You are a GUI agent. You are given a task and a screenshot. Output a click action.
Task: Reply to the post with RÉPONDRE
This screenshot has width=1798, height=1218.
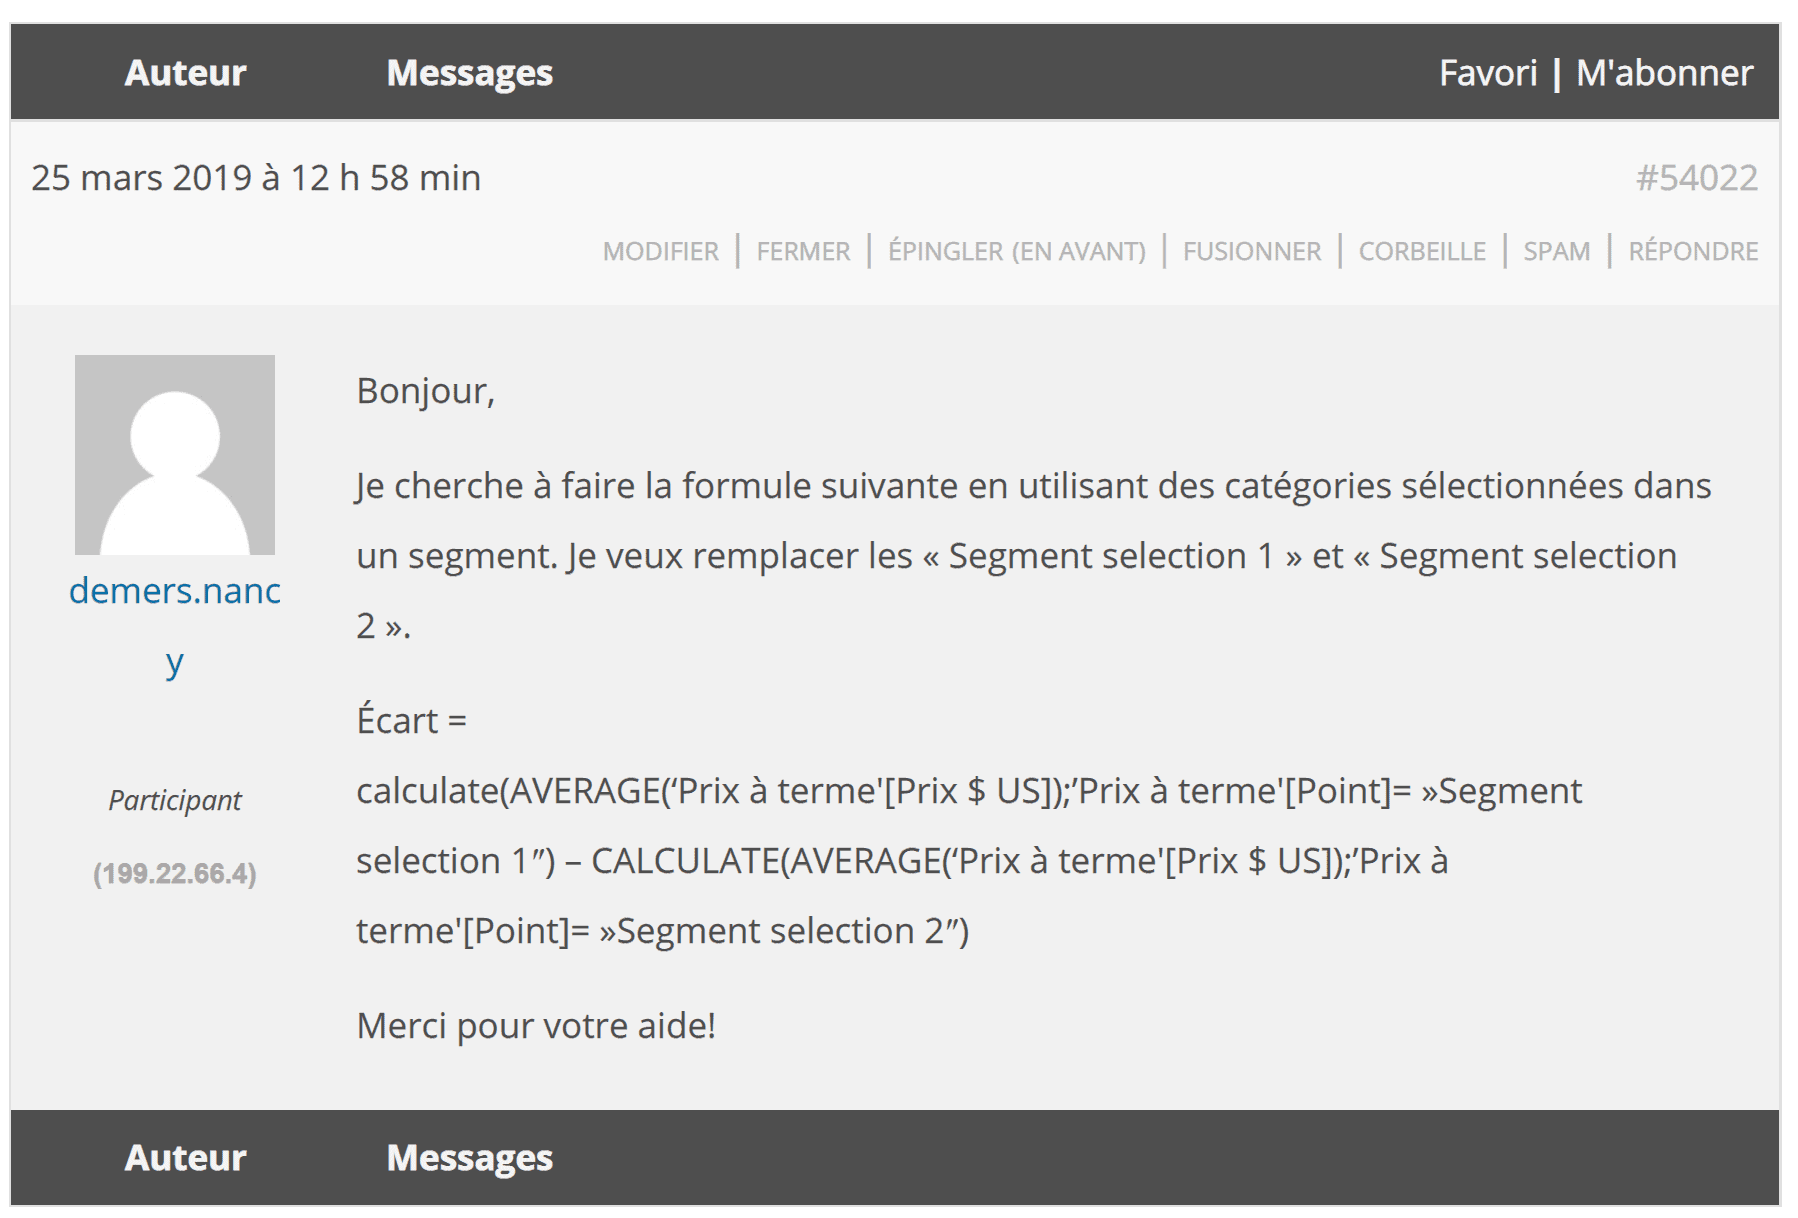click(1692, 251)
